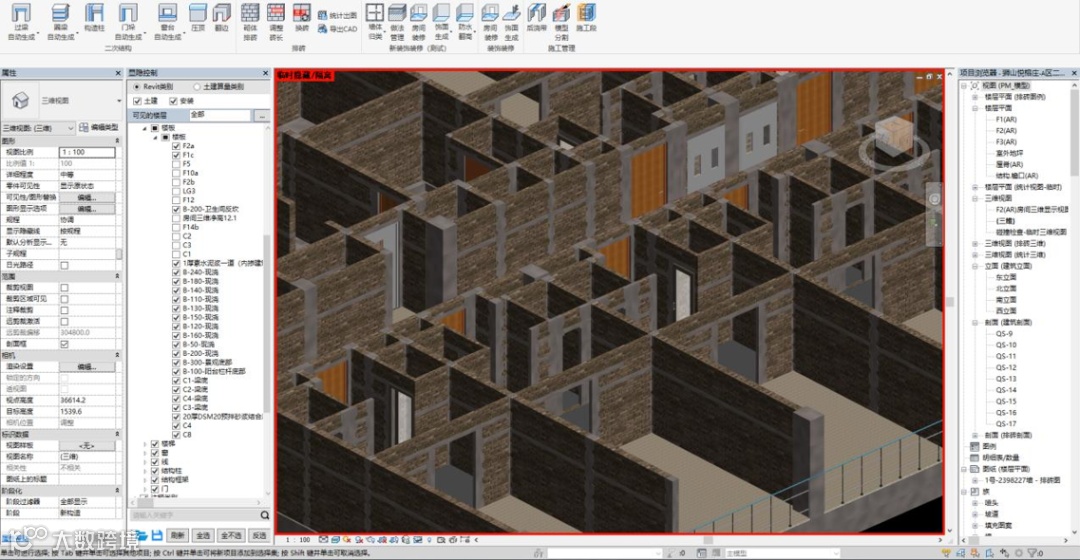Check the F5 checkbox

176,164
